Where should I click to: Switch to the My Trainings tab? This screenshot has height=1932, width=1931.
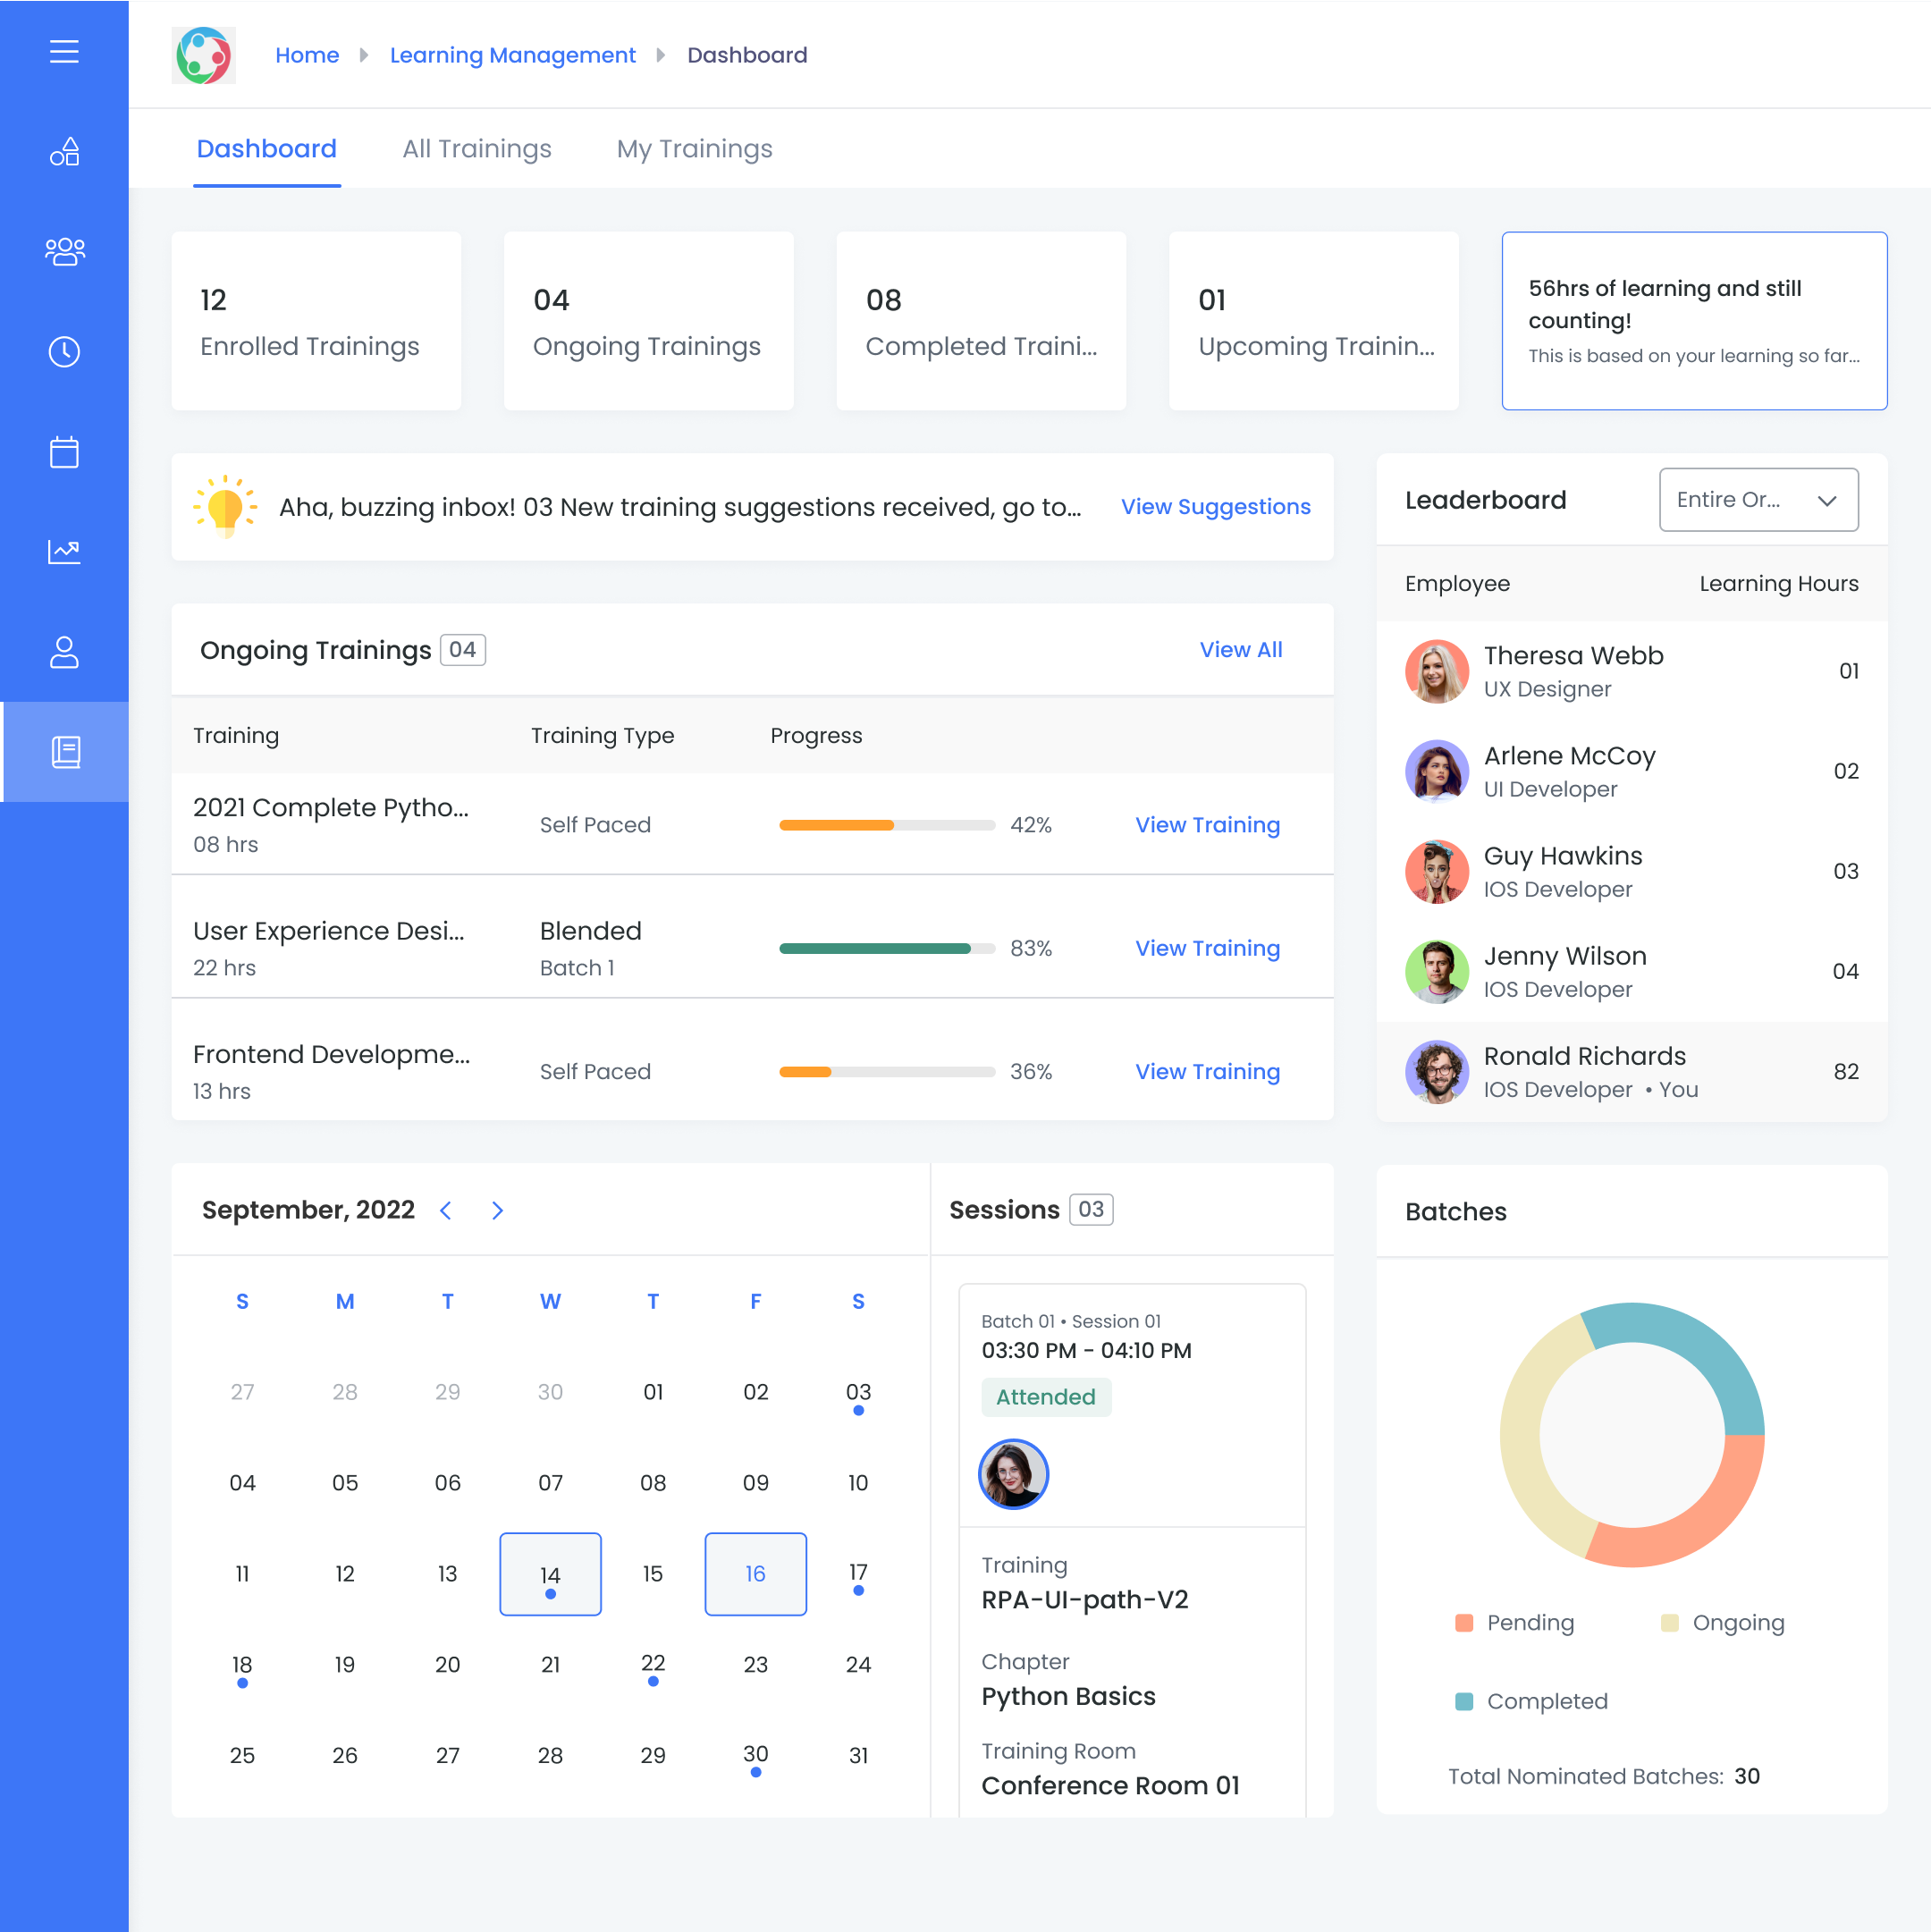tap(694, 149)
